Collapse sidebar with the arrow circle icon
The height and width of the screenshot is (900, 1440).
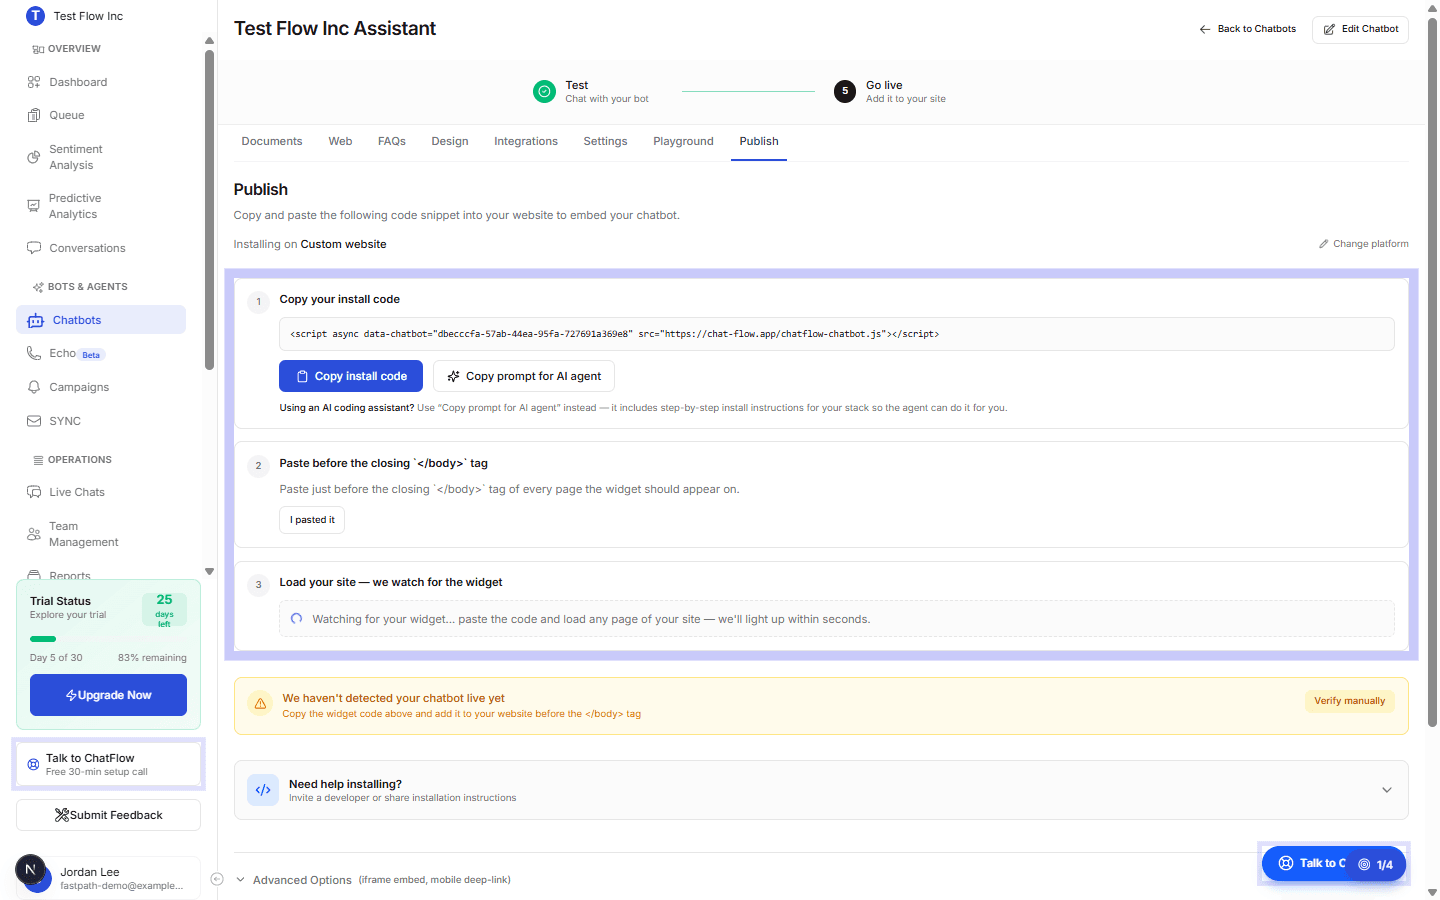[217, 879]
